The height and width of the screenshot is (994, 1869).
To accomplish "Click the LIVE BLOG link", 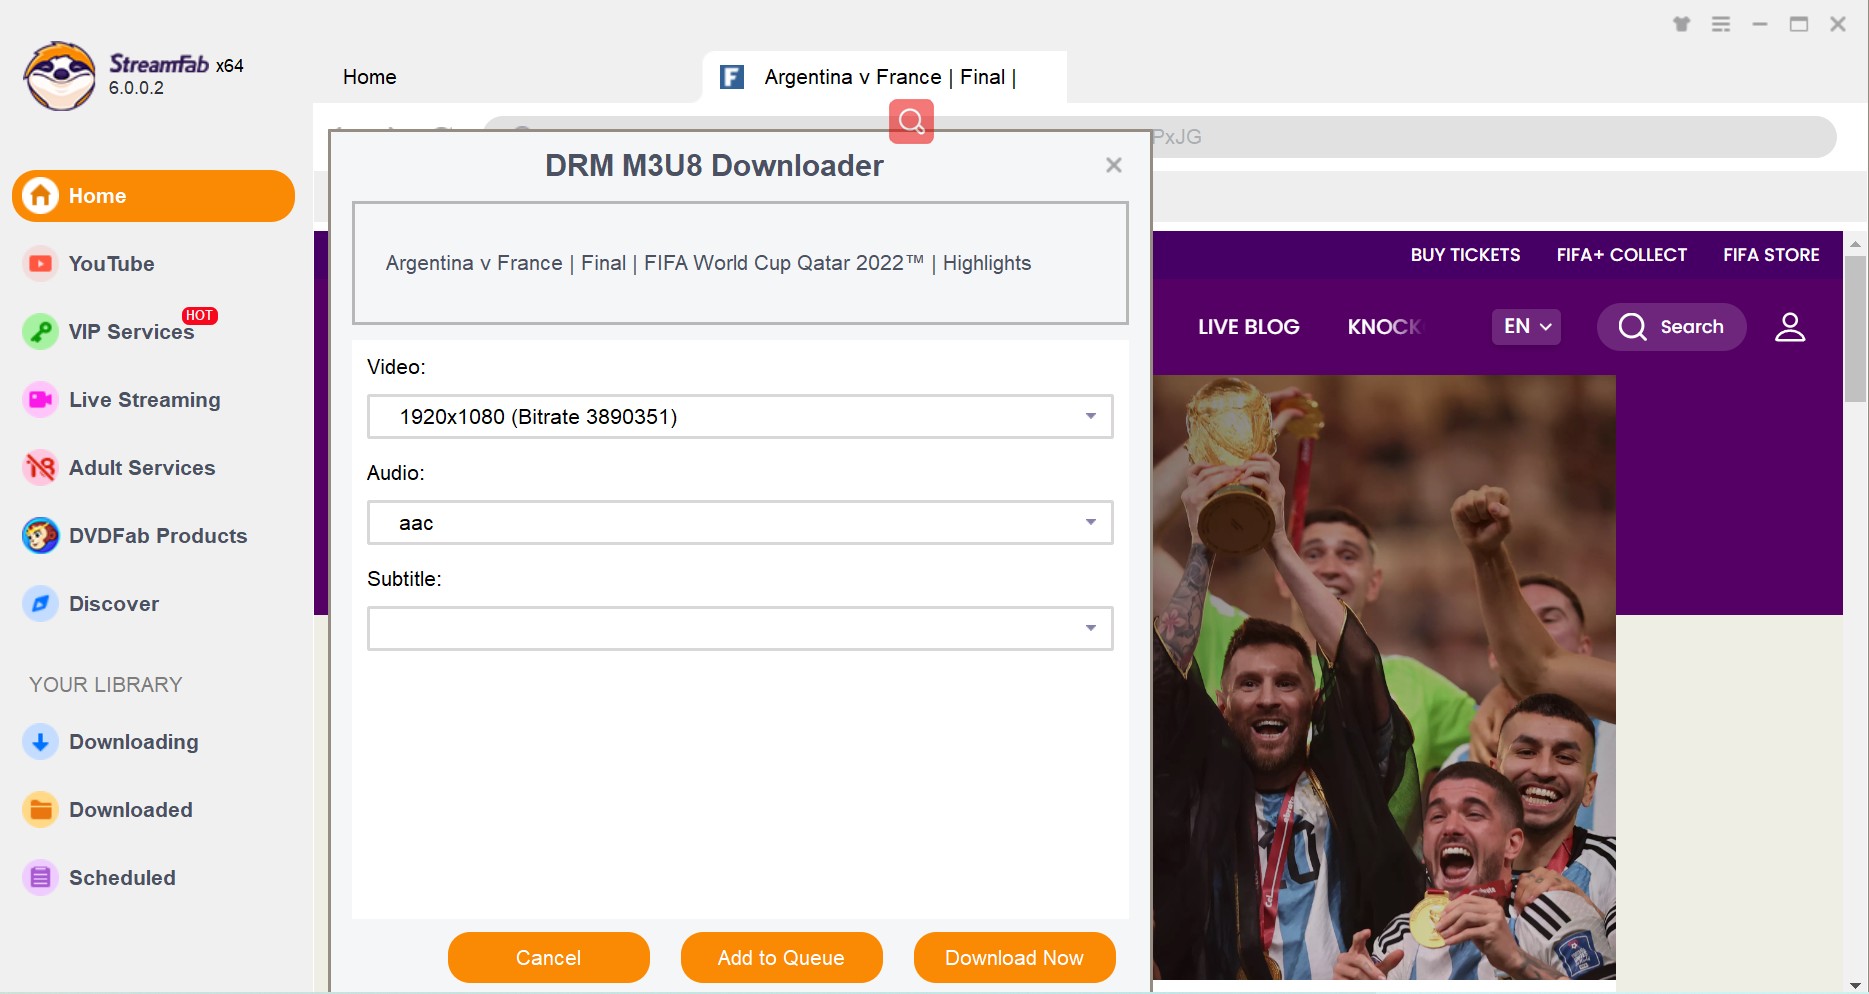I will [x=1248, y=327].
